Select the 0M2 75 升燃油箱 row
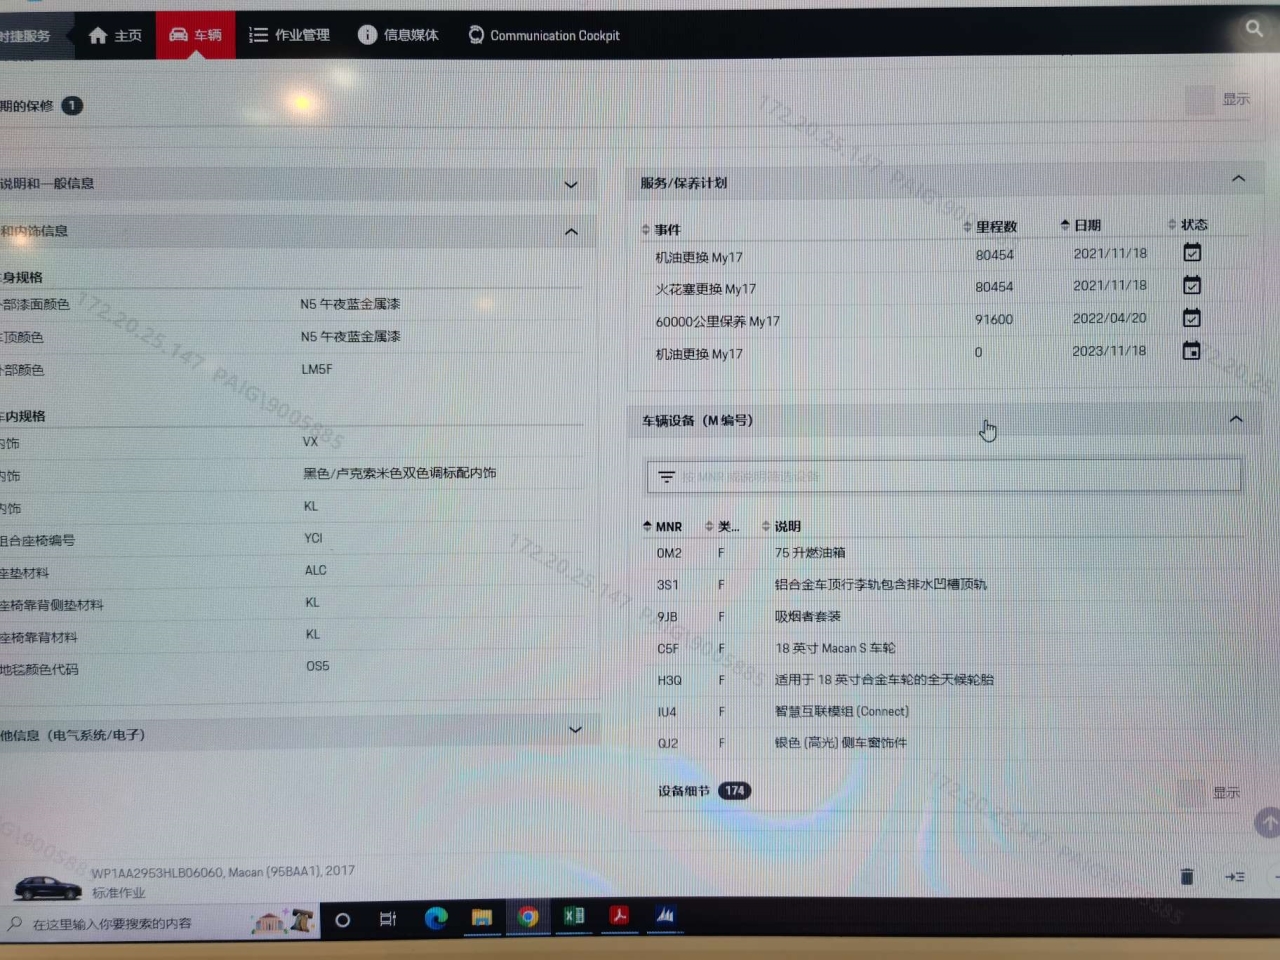Viewport: 1280px width, 960px height. pyautogui.click(x=944, y=553)
